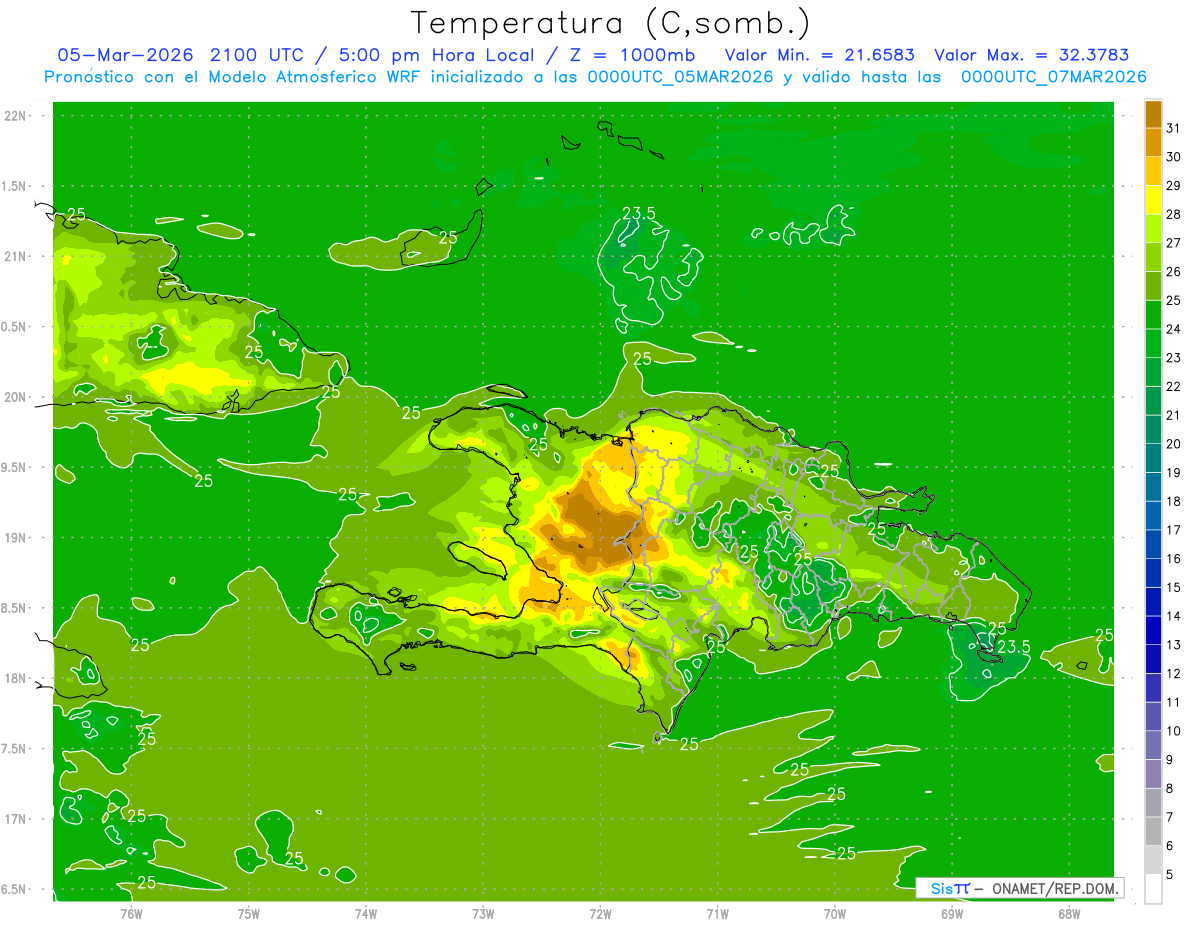Click the title "Temperatura (C,somb.)"
1200x927 pixels.
click(611, 23)
